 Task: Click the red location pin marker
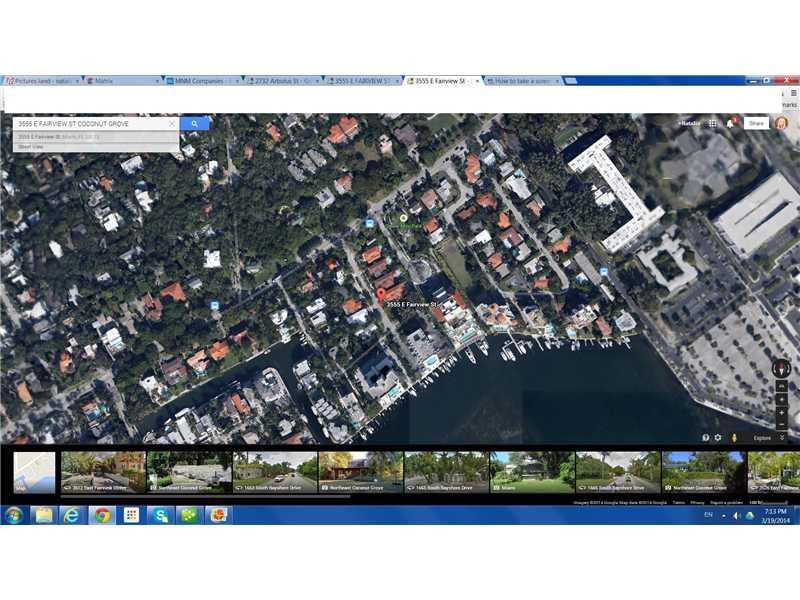point(381,295)
